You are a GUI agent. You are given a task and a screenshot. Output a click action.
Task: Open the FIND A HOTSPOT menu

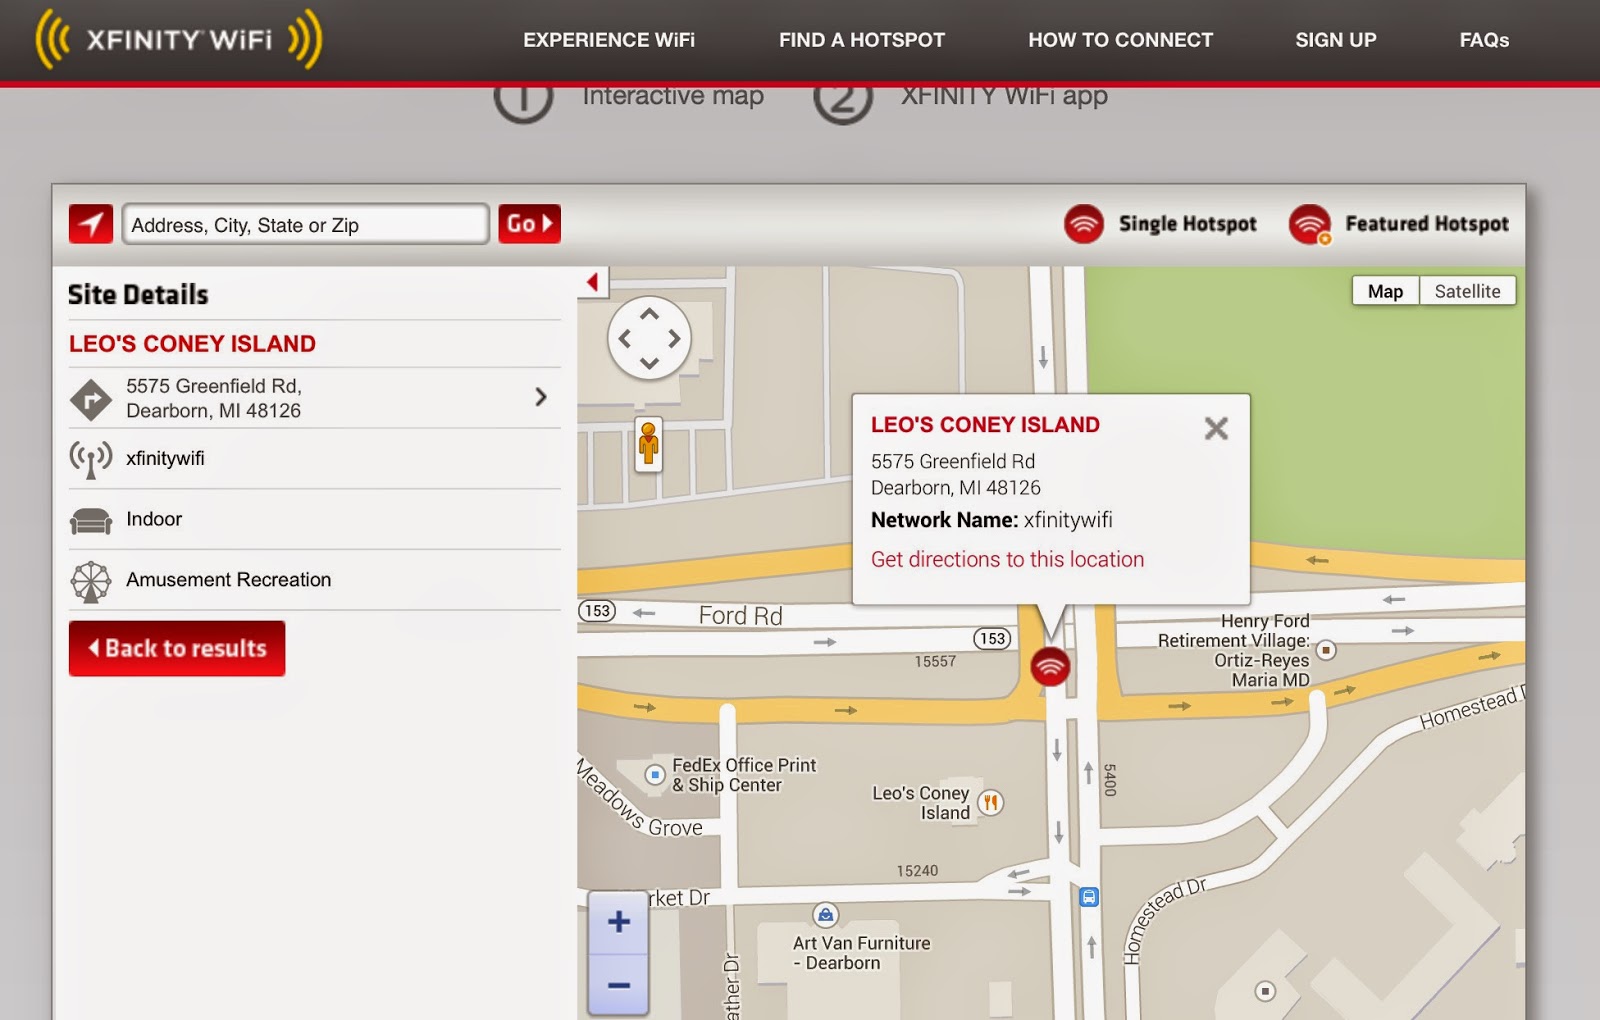pos(862,40)
